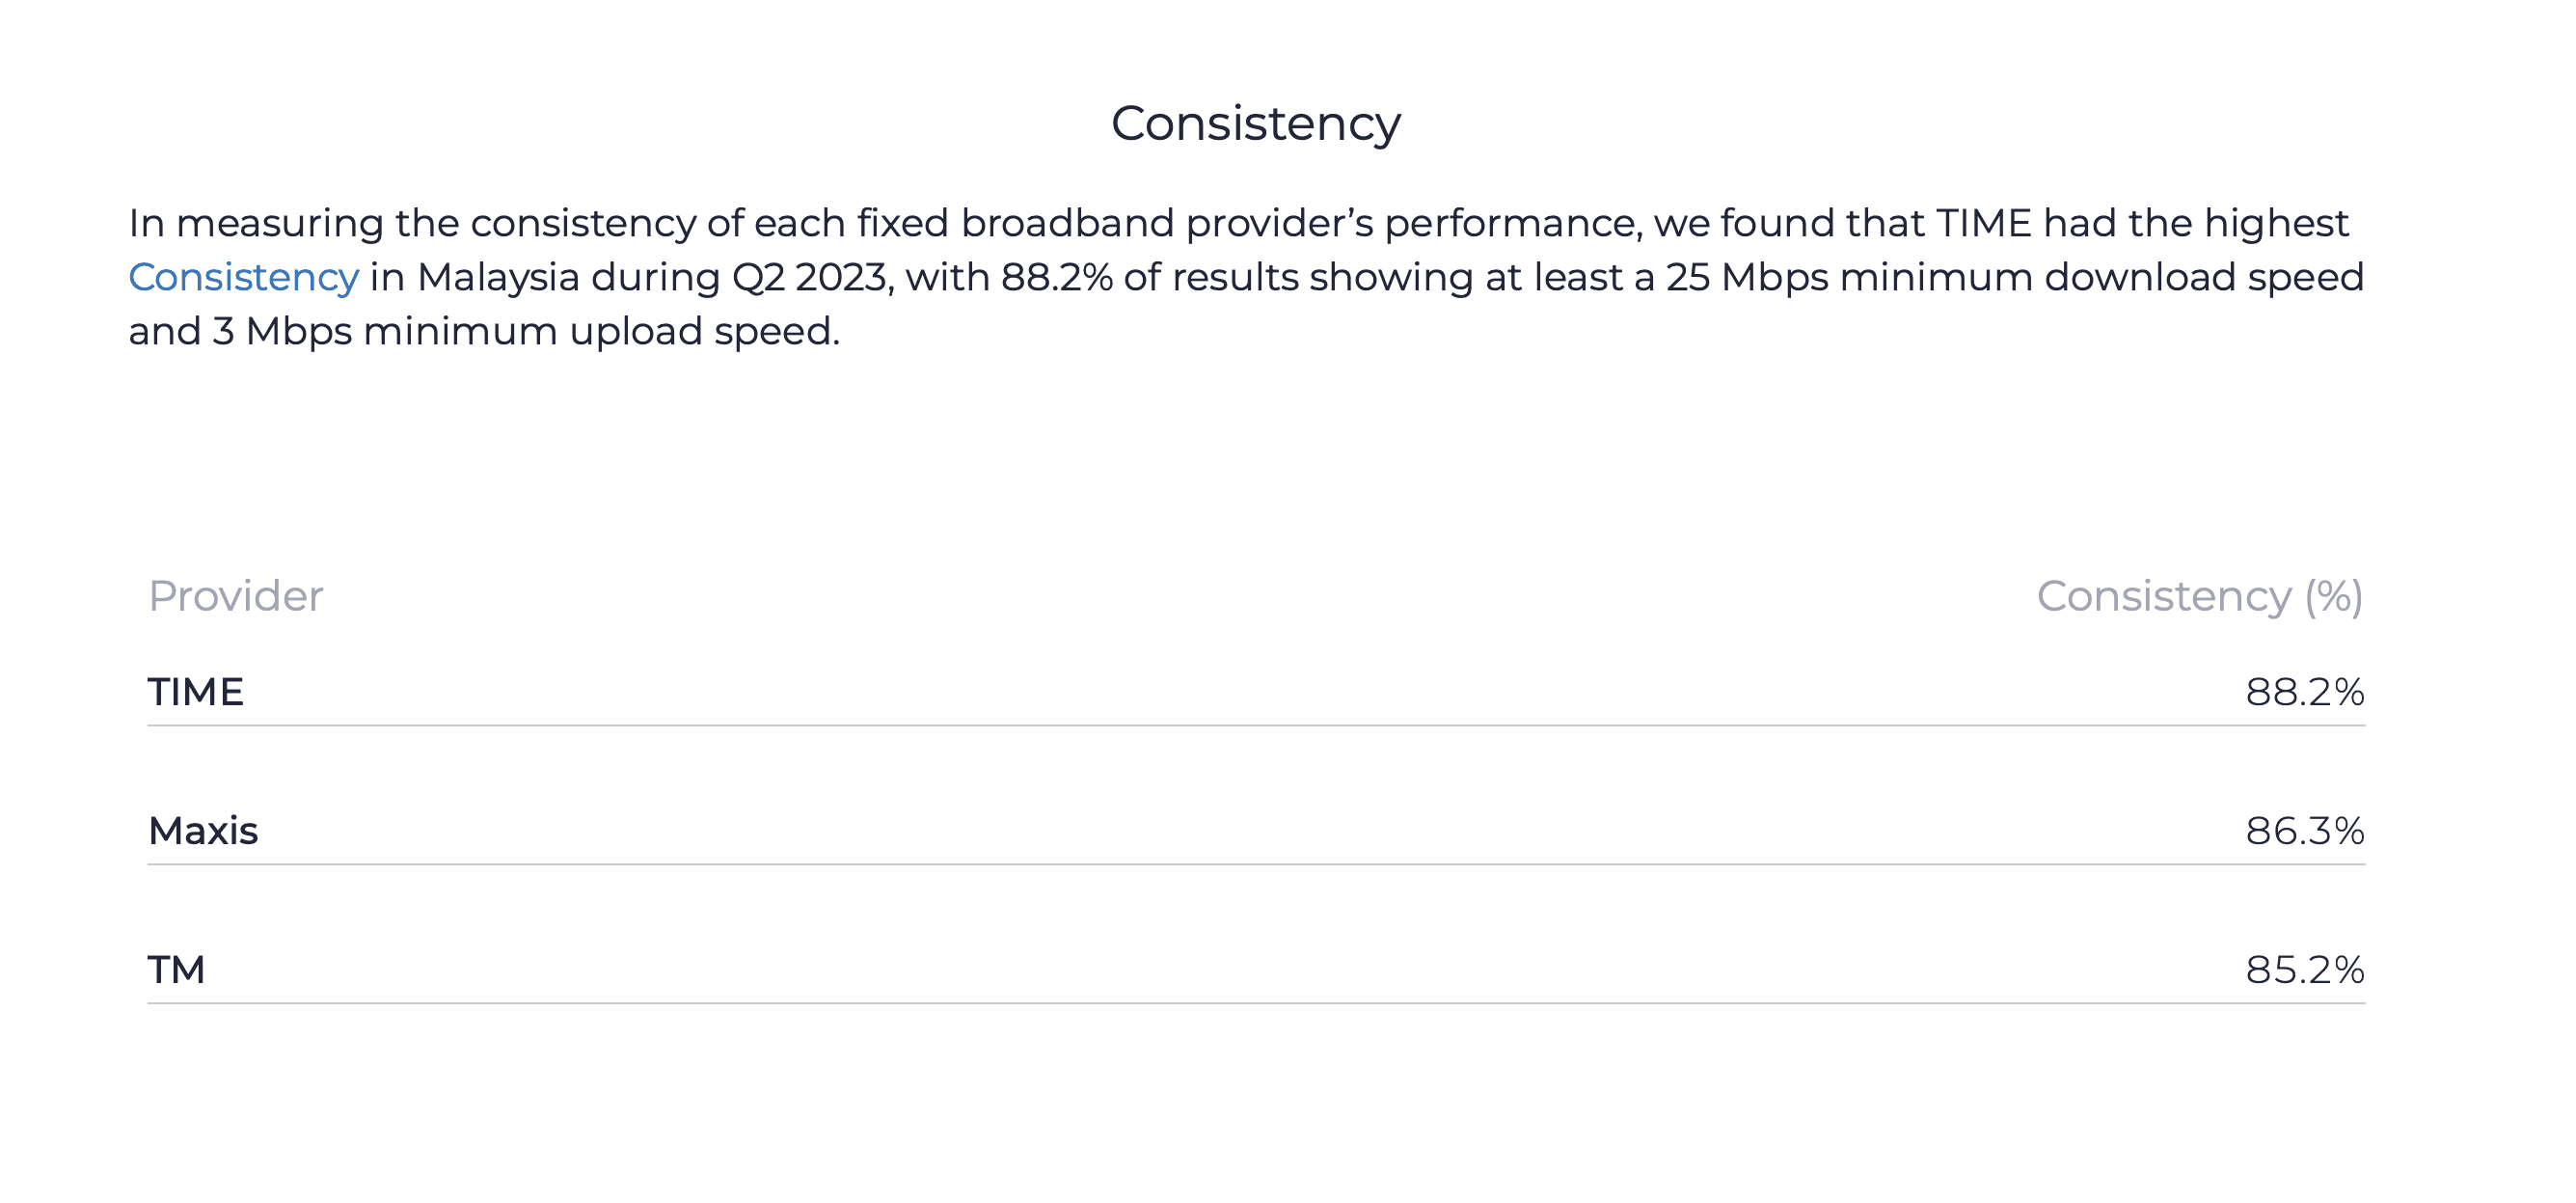
Task: Click the 85.2% value for TM
Action: [2304, 970]
